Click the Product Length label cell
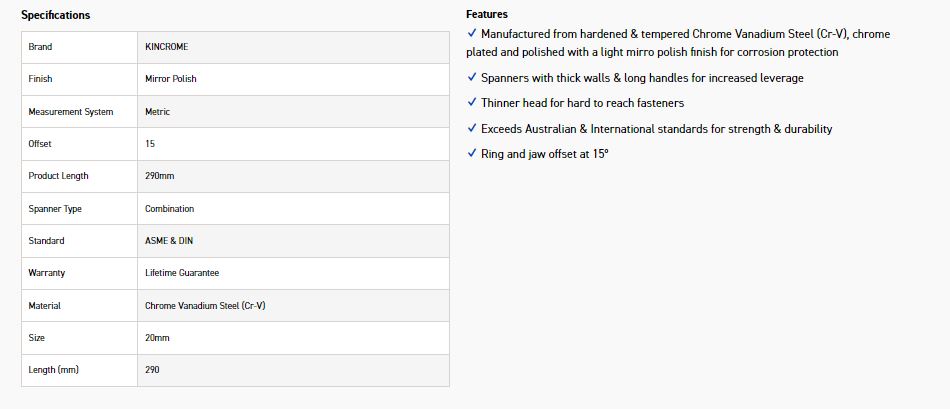Viewport: 950px width, 409px height. point(58,176)
